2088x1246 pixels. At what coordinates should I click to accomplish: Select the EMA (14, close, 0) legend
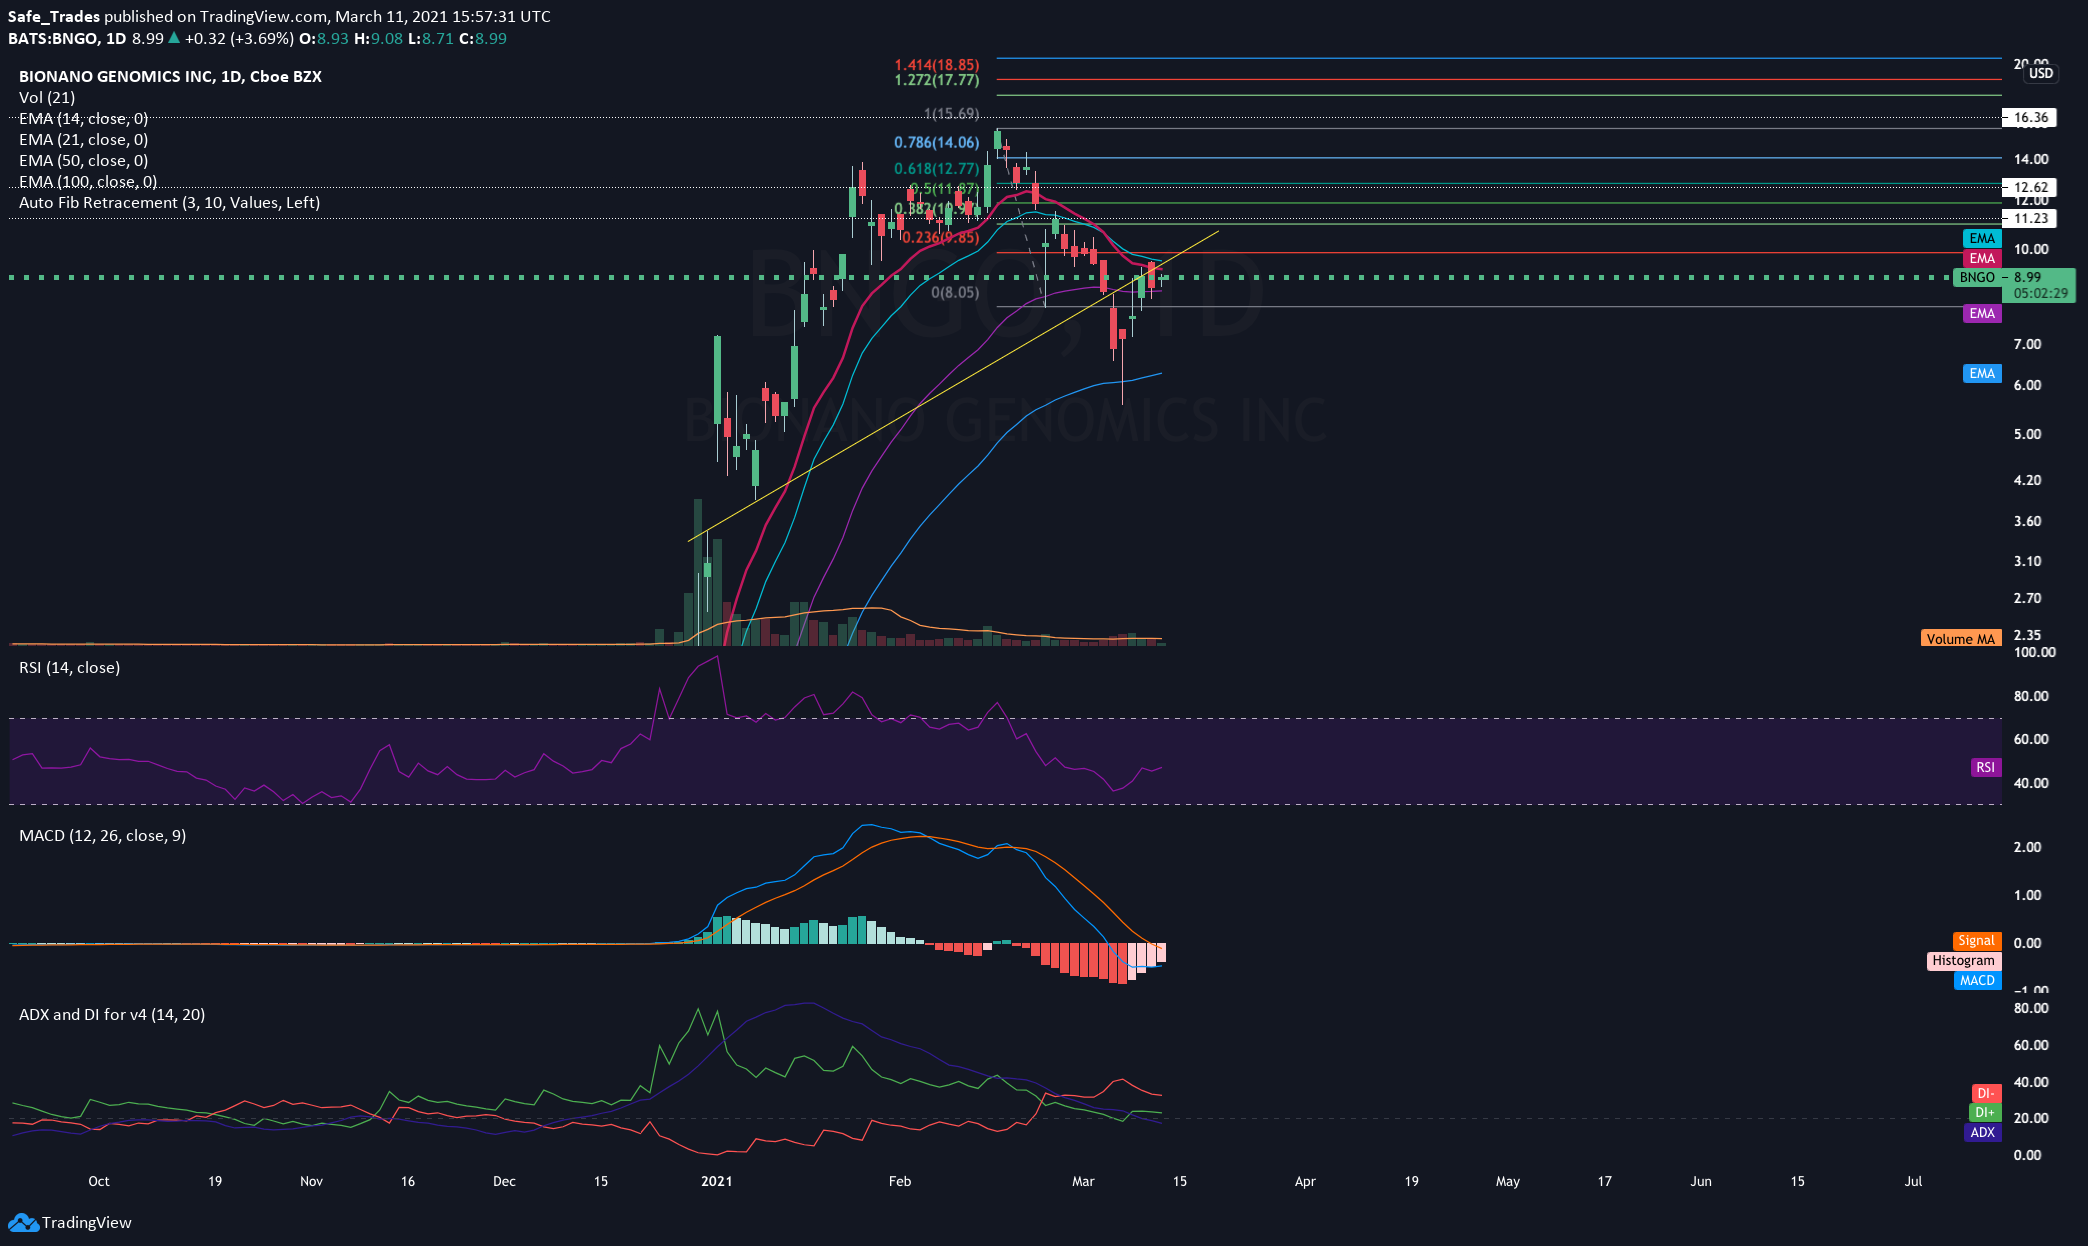(x=84, y=118)
